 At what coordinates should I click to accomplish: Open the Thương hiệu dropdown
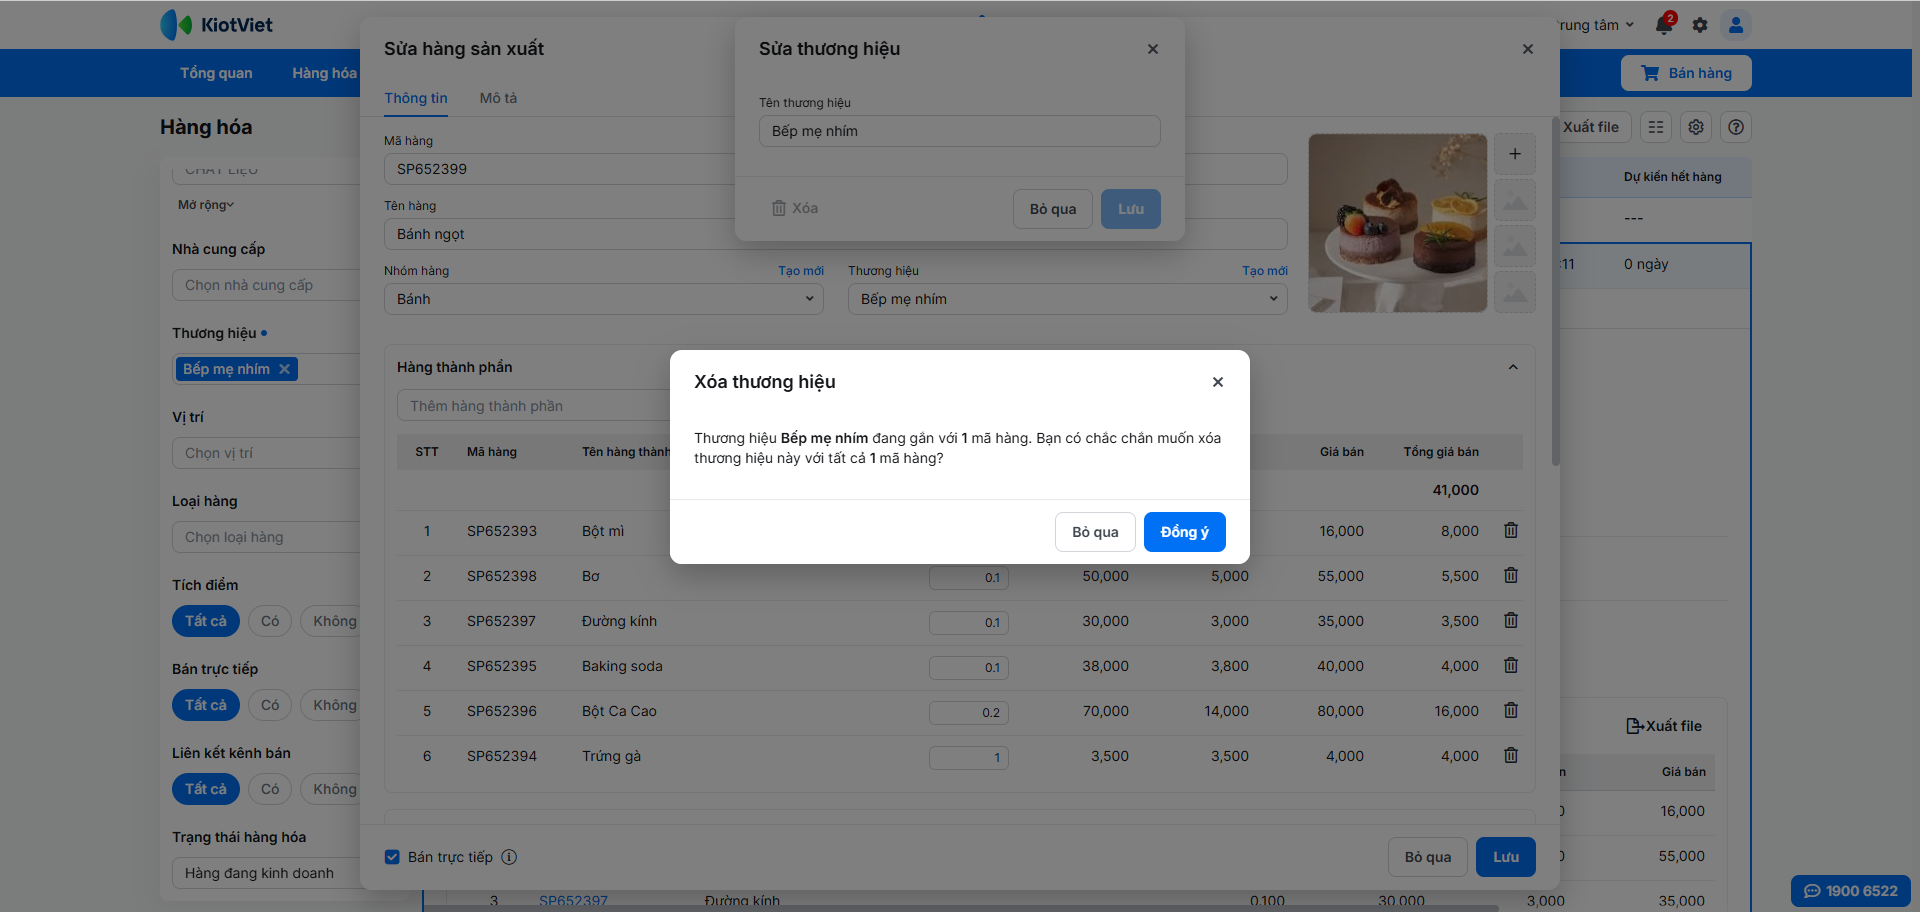tap(1067, 299)
